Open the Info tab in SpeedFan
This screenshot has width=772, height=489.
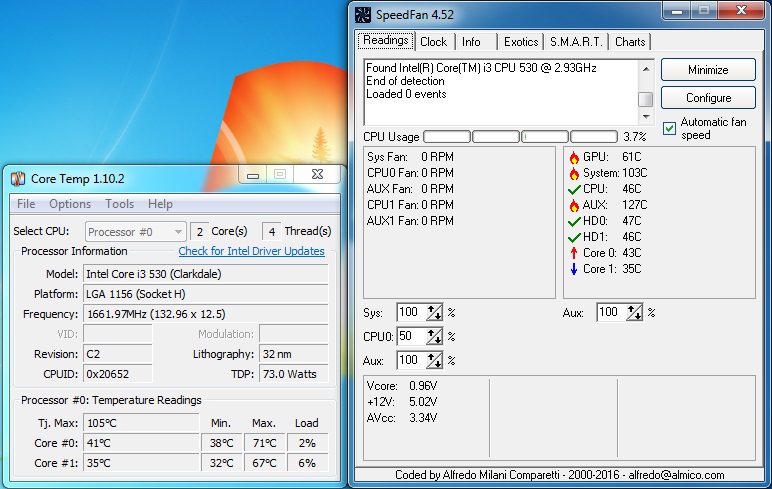coord(471,42)
